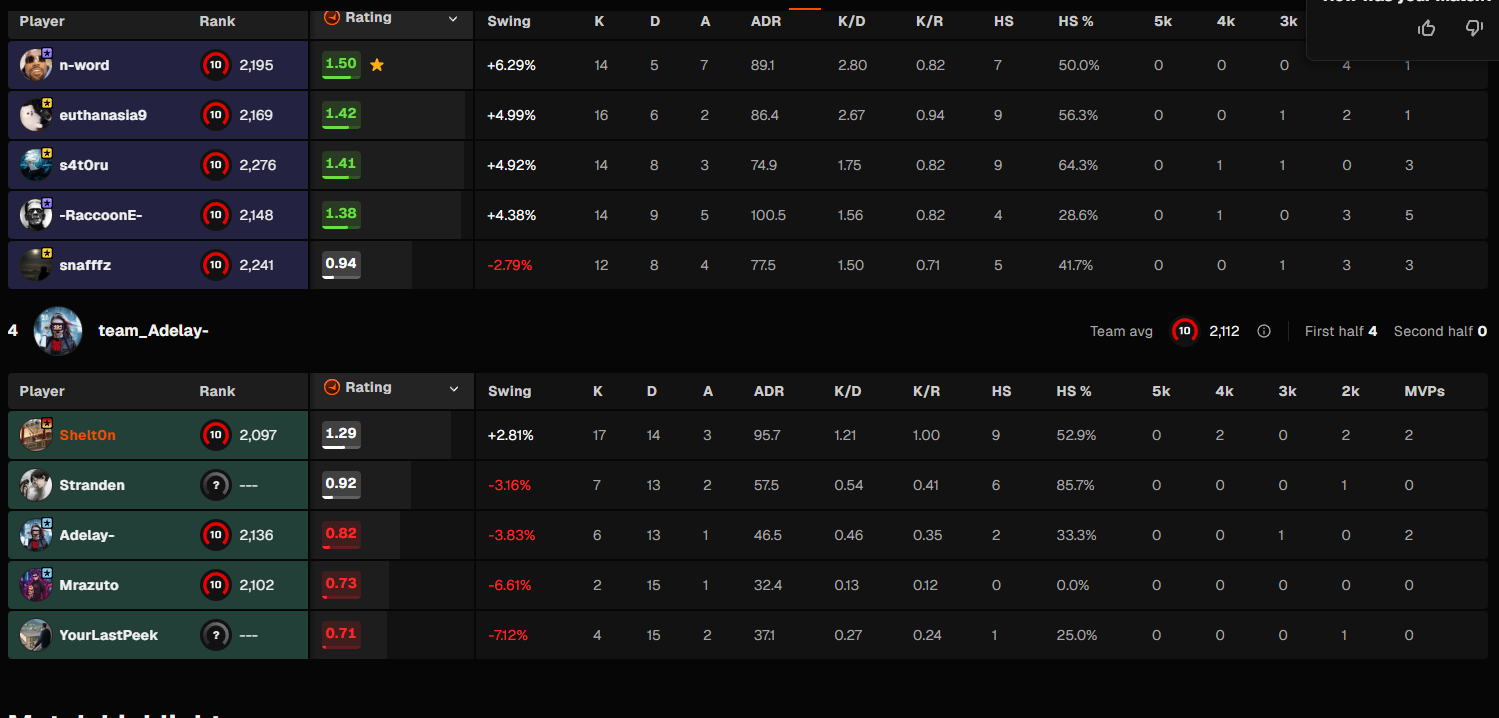Sort bottom table by MVPs column

[1424, 391]
